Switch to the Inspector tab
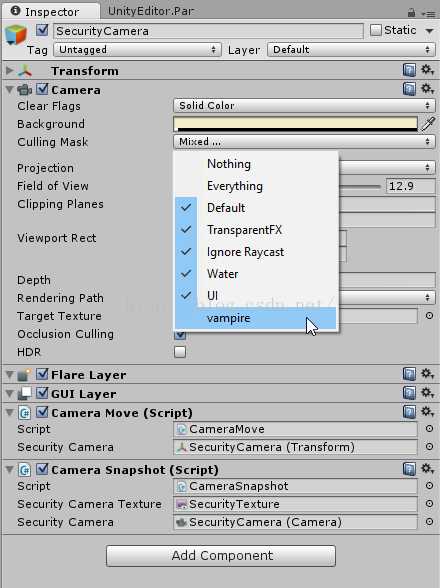The image size is (440, 588). [x=51, y=11]
